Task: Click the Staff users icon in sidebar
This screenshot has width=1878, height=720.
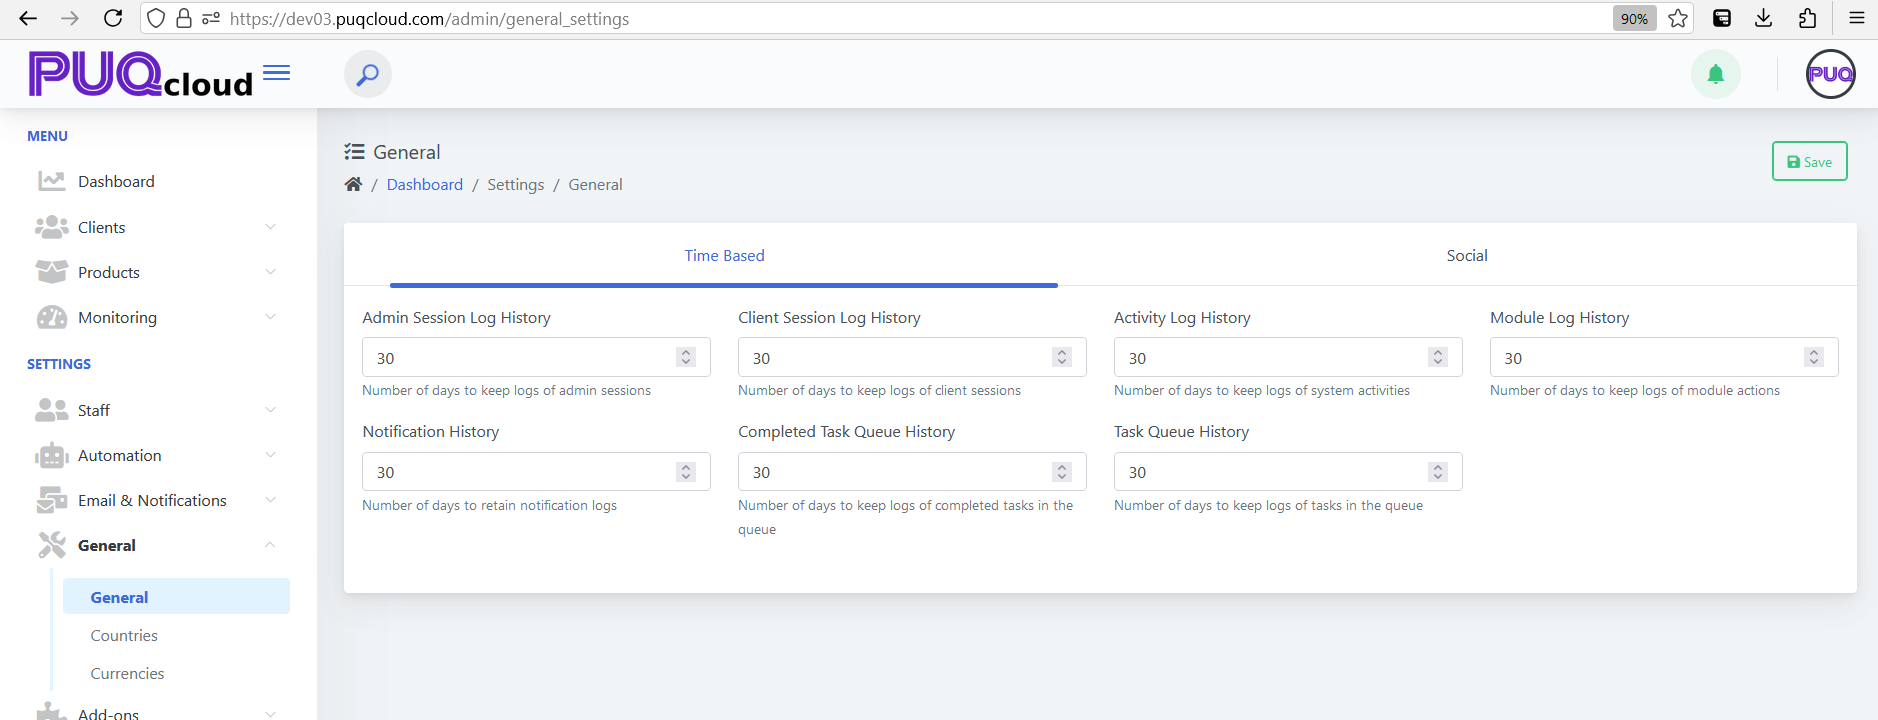Action: (52, 410)
